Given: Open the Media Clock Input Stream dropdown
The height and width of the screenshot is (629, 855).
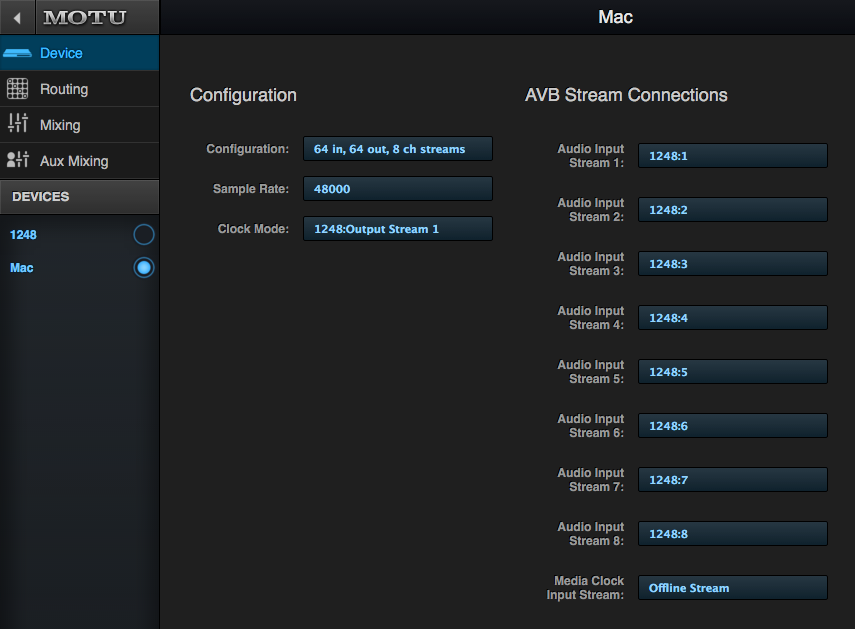Looking at the screenshot, I should click(x=733, y=588).
